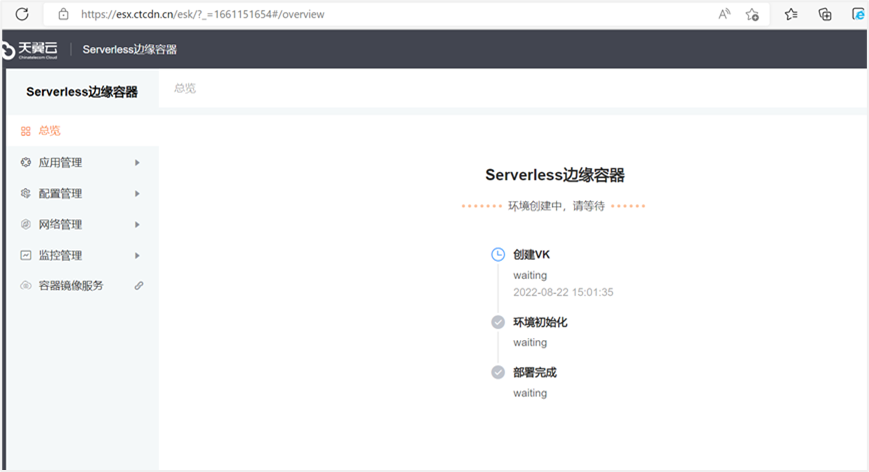Click waiting status under 创建VK
Viewport: 869px width, 472px height.
tap(530, 275)
